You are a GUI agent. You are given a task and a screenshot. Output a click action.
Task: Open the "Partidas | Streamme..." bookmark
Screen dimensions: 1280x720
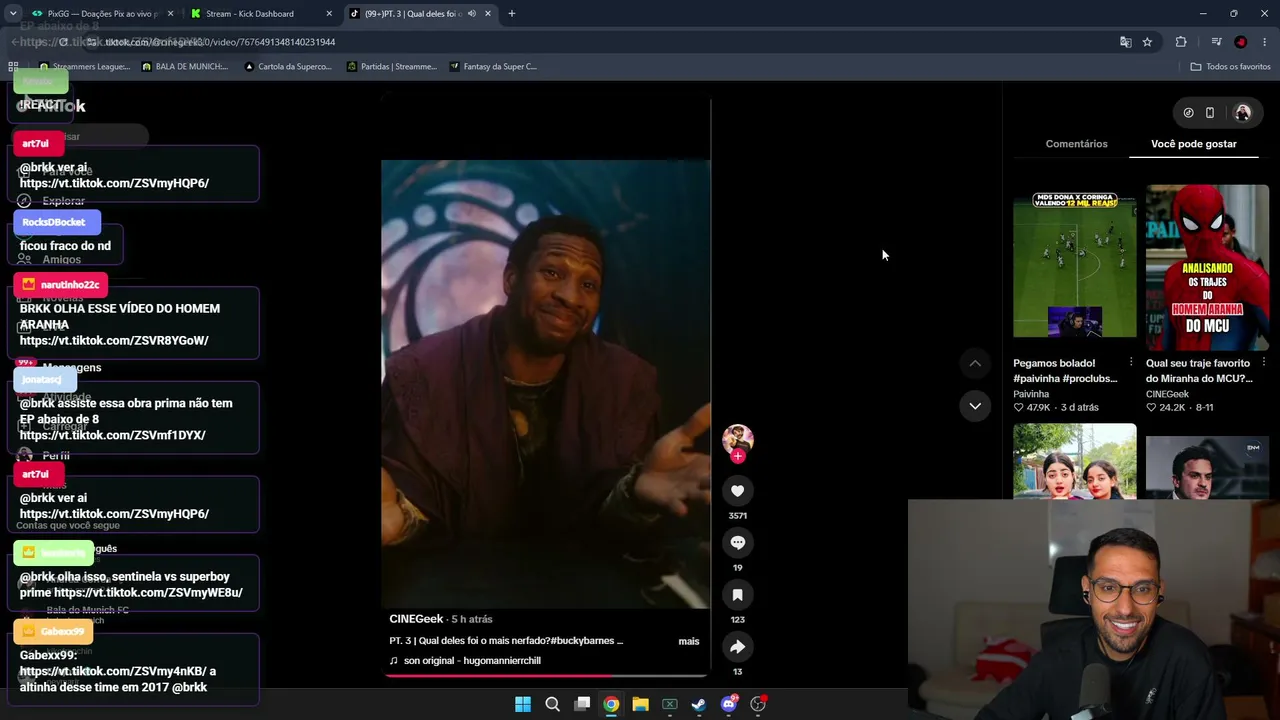tap(391, 67)
